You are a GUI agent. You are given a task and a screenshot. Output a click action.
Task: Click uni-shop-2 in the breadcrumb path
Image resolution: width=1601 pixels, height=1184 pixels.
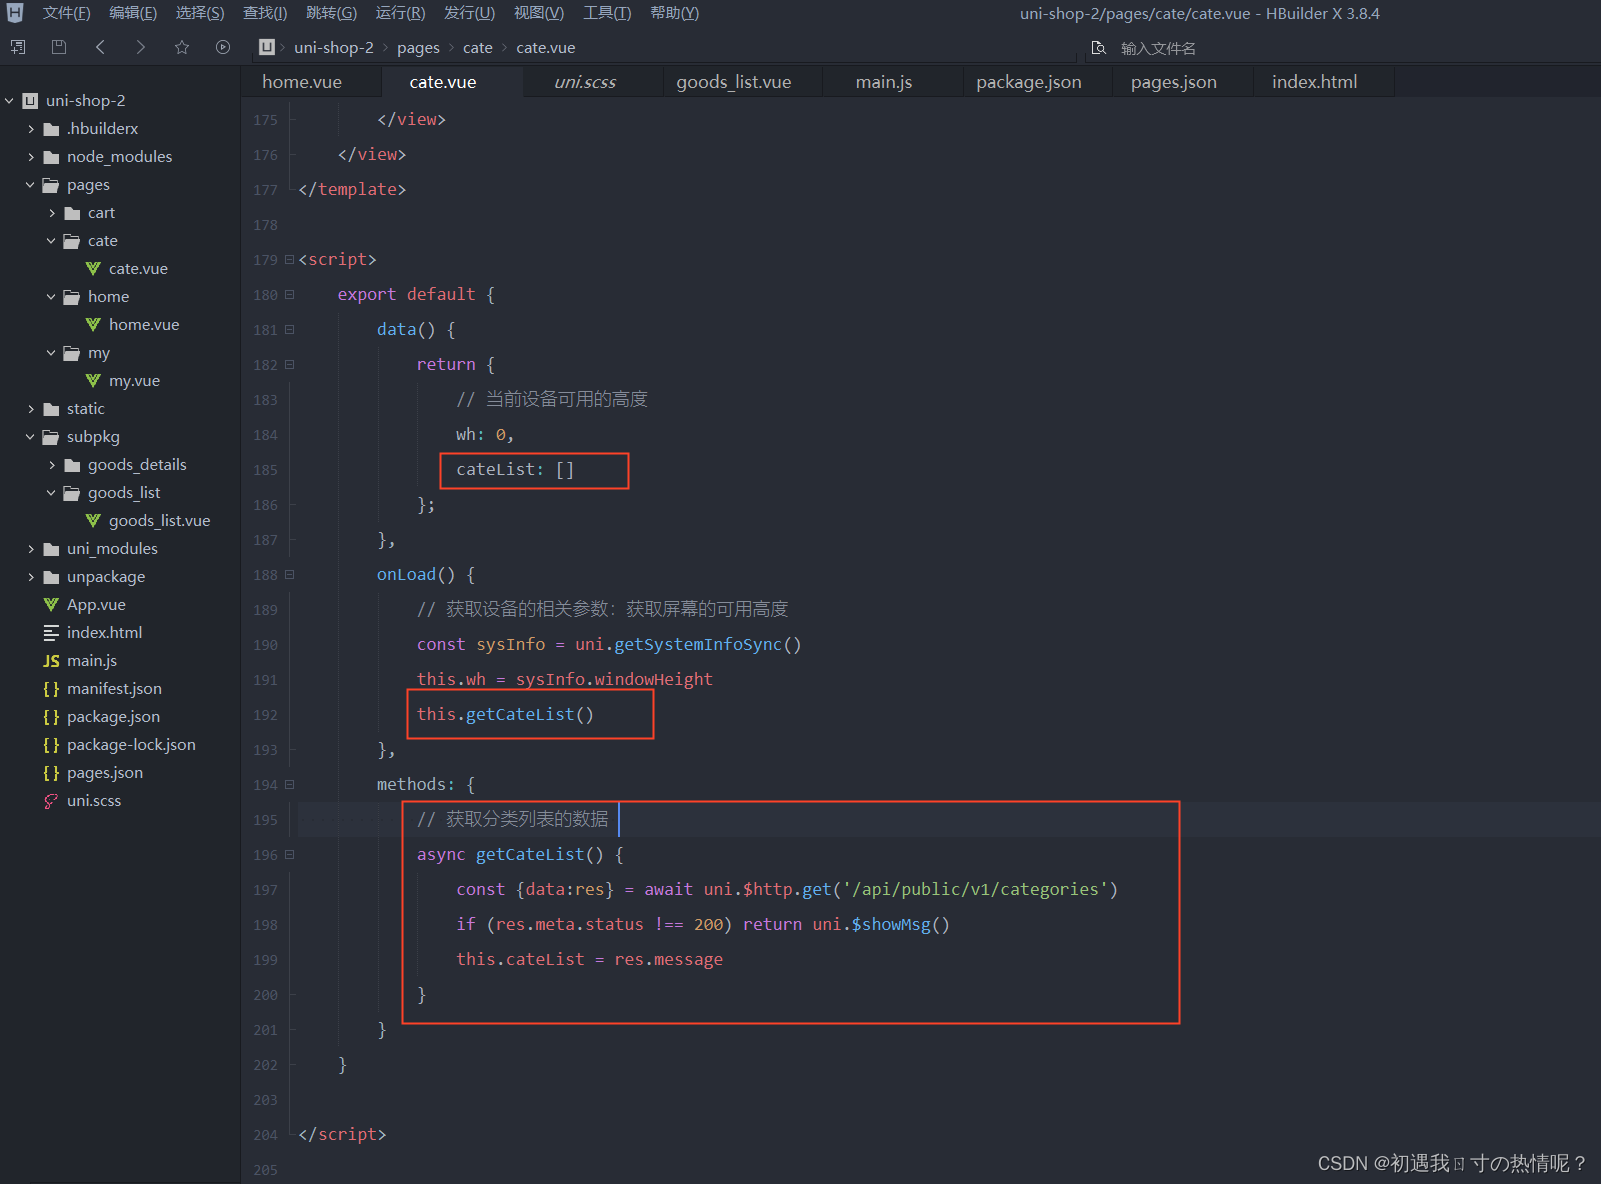click(x=334, y=47)
